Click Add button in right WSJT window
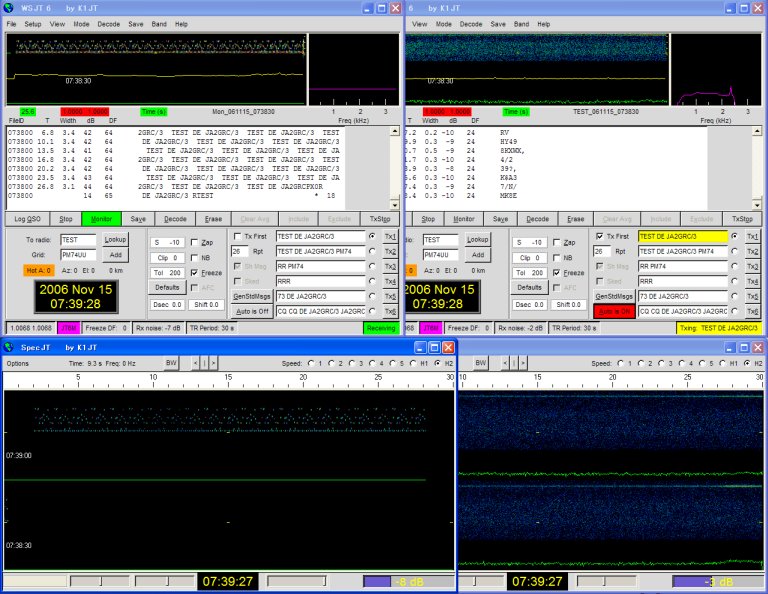The height and width of the screenshot is (594, 768). point(478,255)
